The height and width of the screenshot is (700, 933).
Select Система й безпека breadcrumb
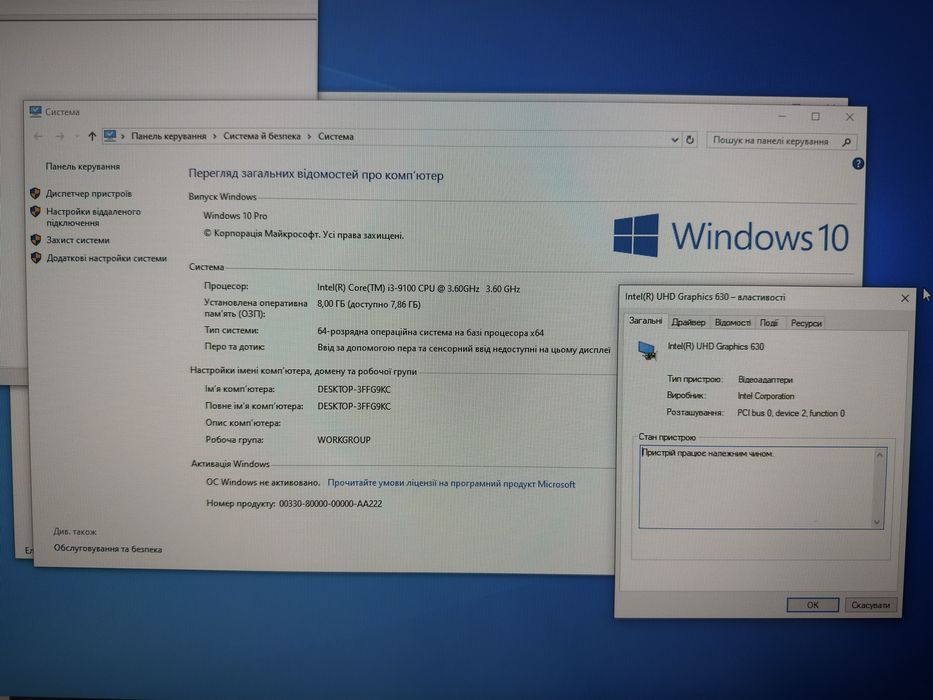(x=262, y=136)
